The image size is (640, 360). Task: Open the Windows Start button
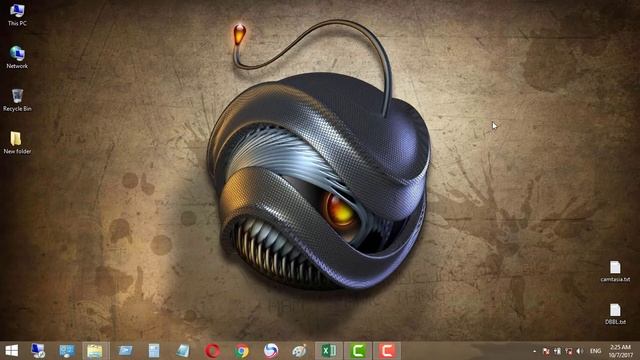click(x=11, y=351)
